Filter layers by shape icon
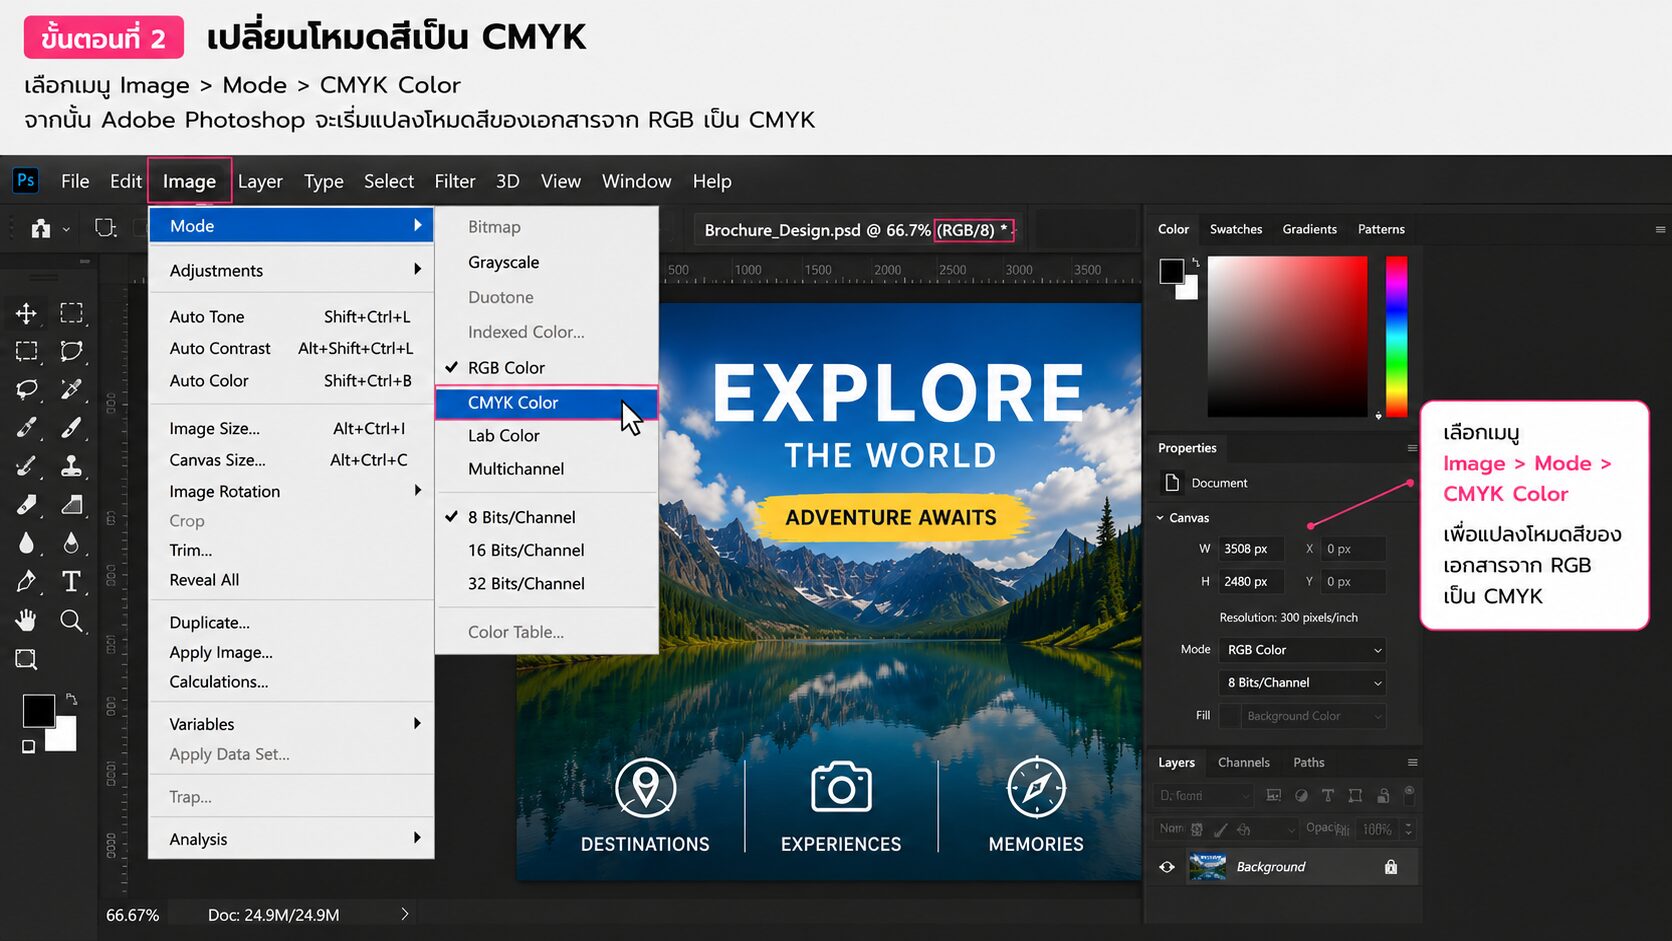Screen dimensions: 1672x941 [1355, 796]
